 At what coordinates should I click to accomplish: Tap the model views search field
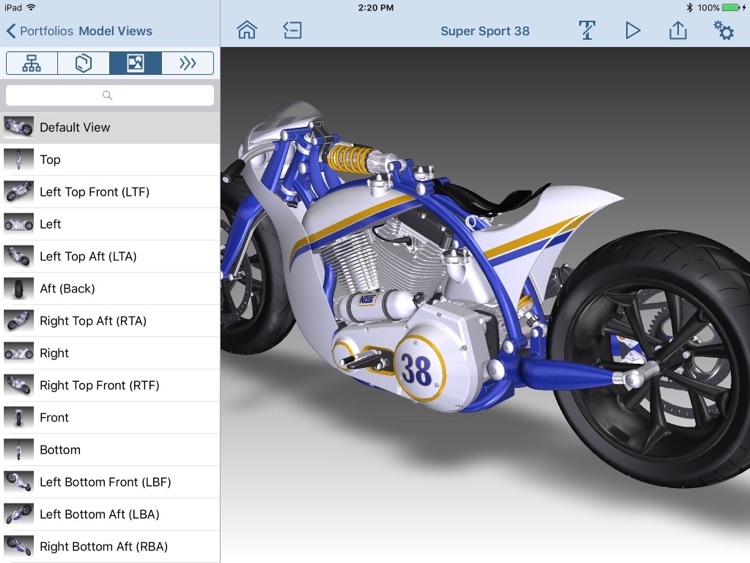[x=110, y=95]
